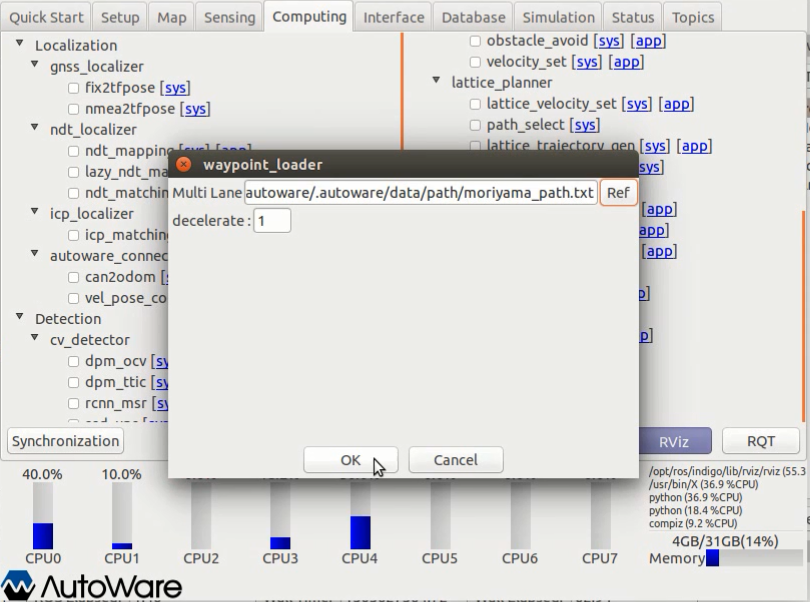Collapse the Detection tree node

pos(20,316)
